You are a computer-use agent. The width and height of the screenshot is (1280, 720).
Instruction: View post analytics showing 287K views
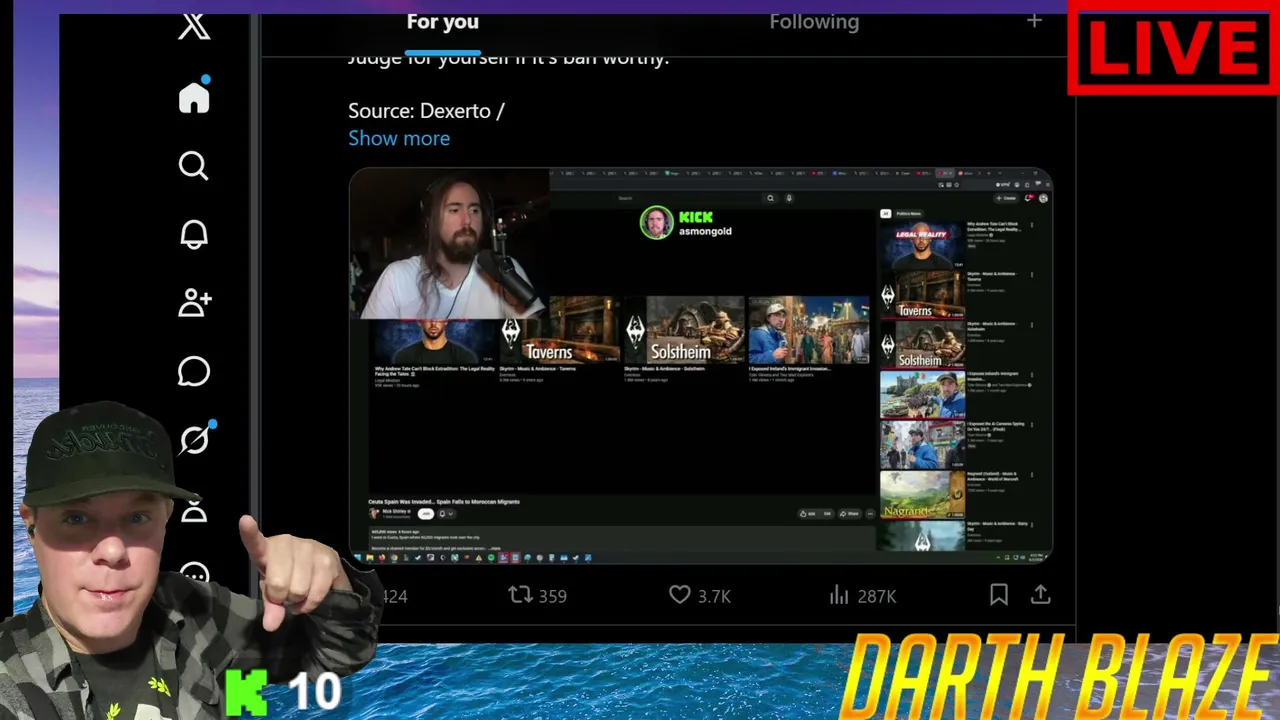[x=862, y=595]
